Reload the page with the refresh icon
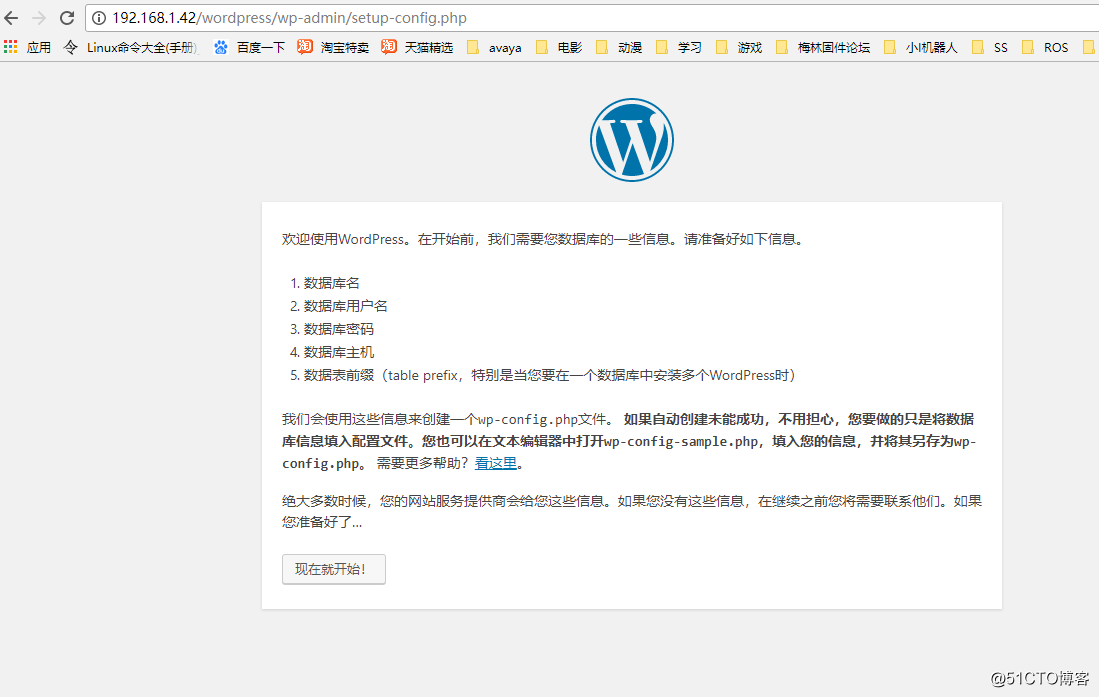 click(67, 18)
